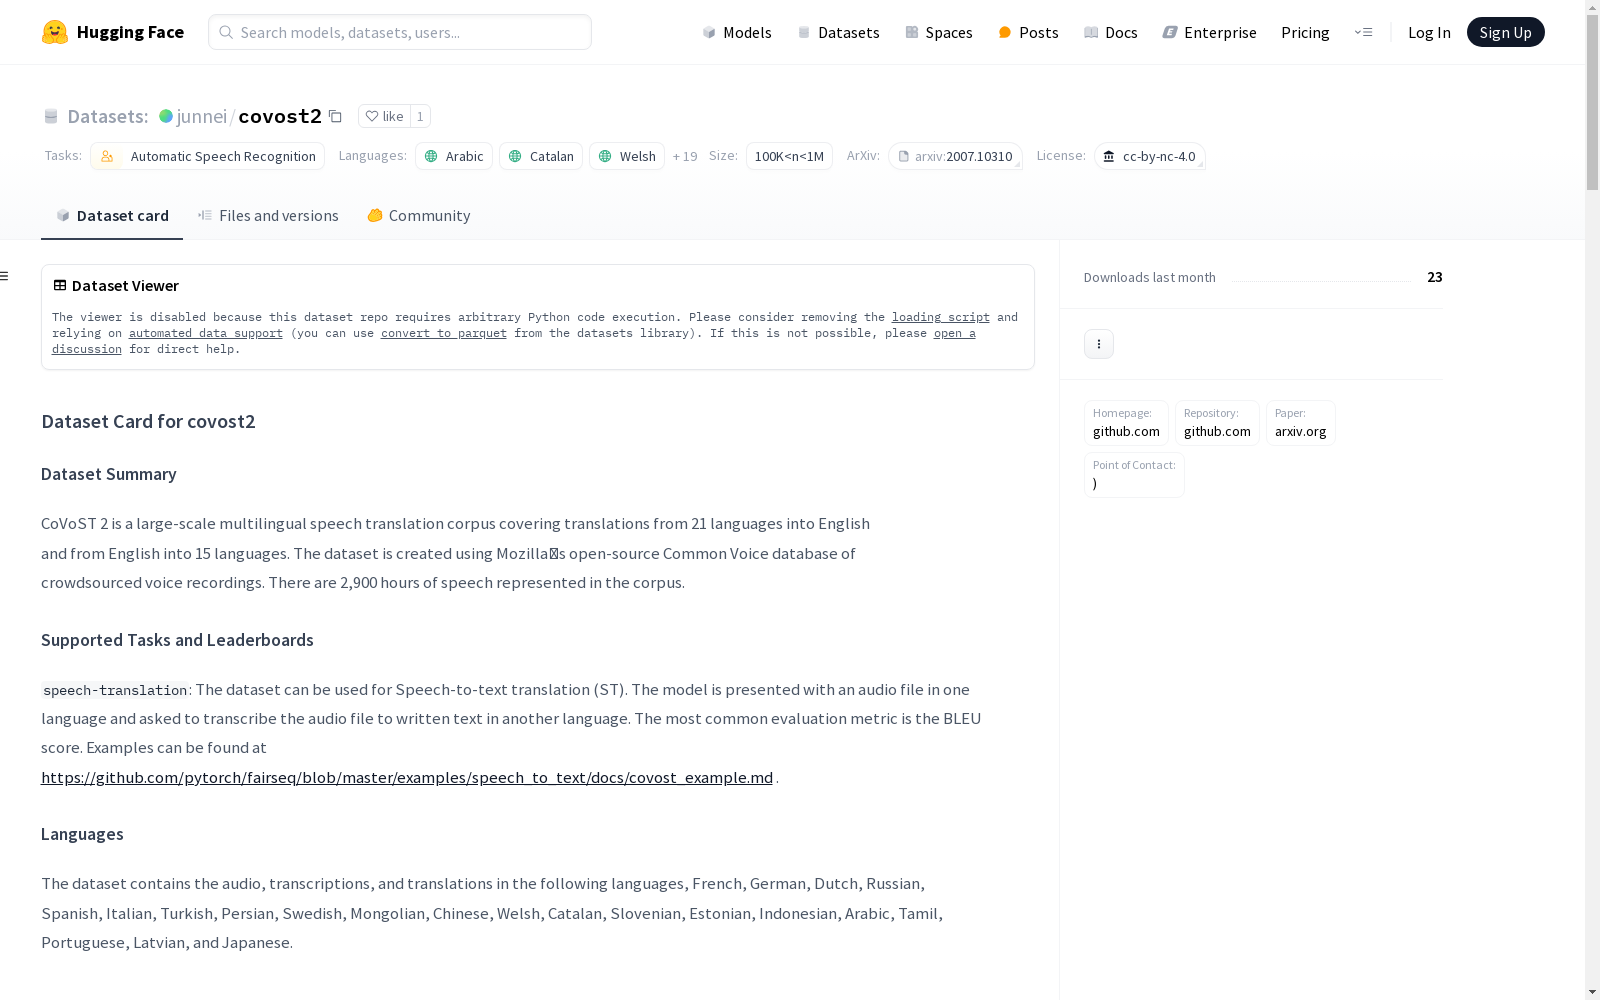Click the covost2 dataset name
This screenshot has height=1000, width=1600.
[x=280, y=116]
